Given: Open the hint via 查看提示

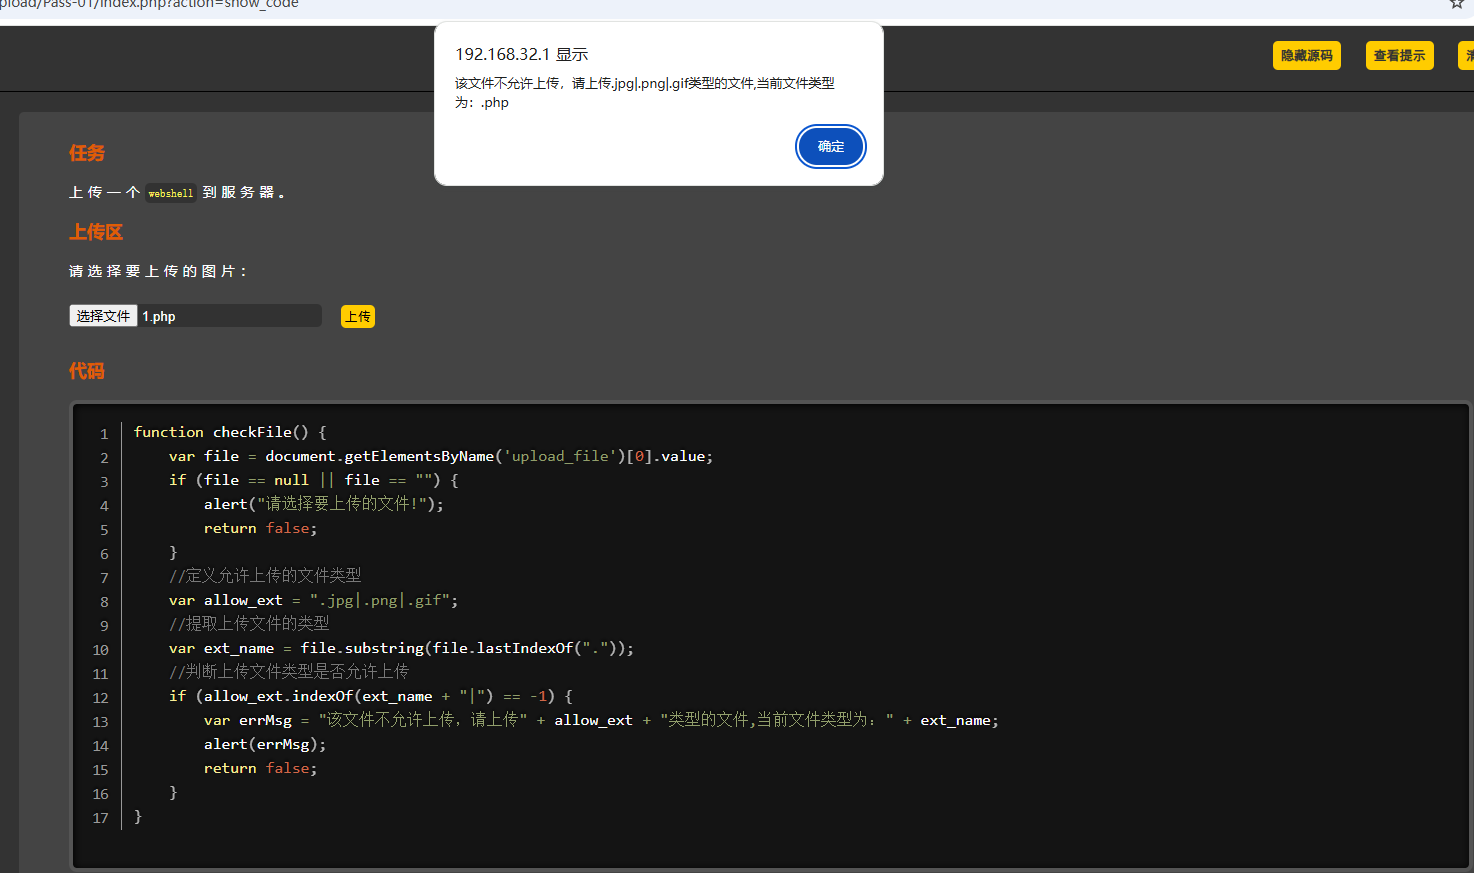Looking at the screenshot, I should tap(1399, 56).
